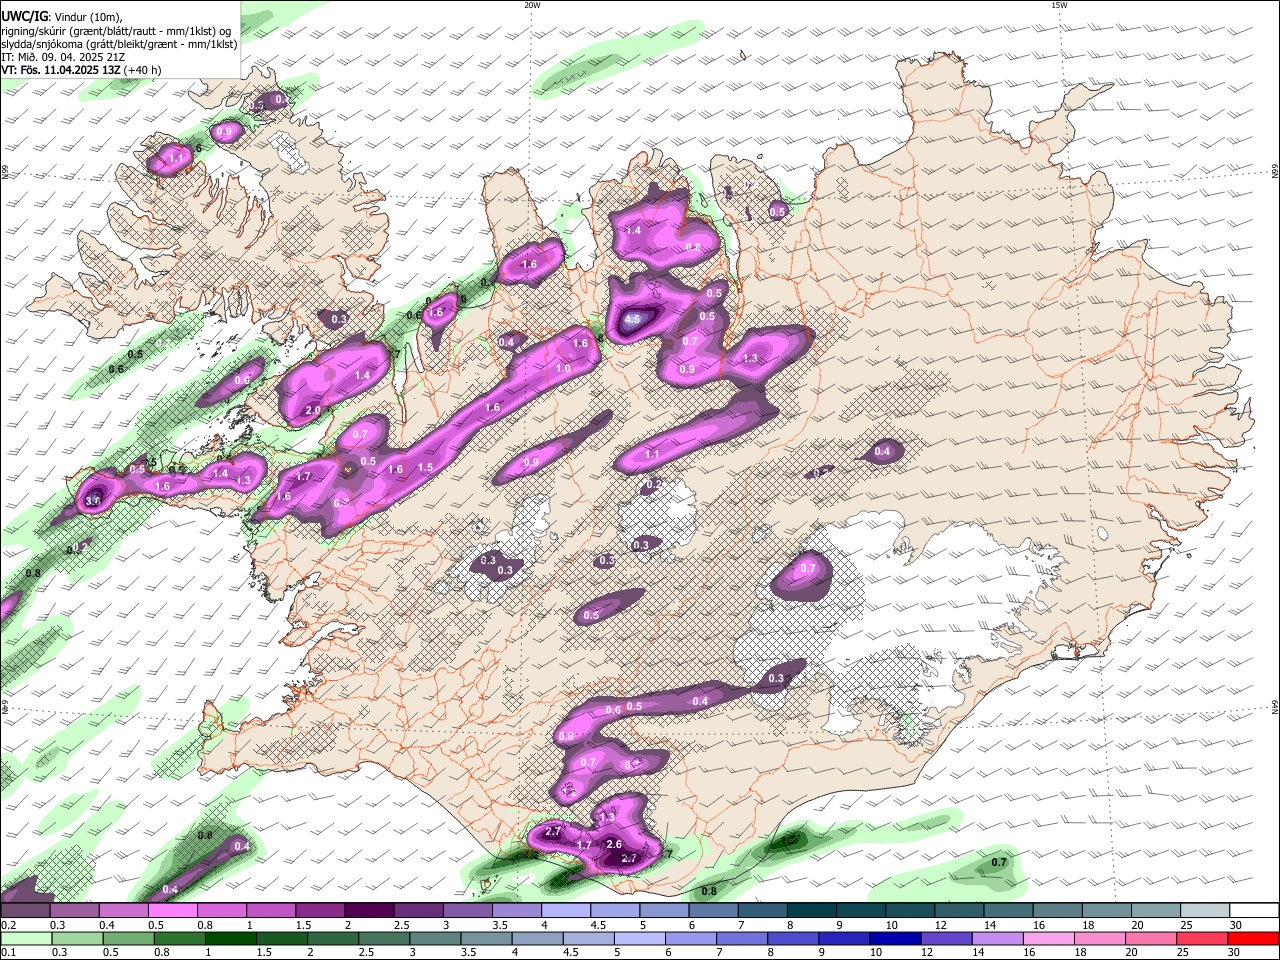Image resolution: width=1280 pixels, height=960 pixels.
Task: Select the '30' label on the snow scale
Action: pos(1235,925)
